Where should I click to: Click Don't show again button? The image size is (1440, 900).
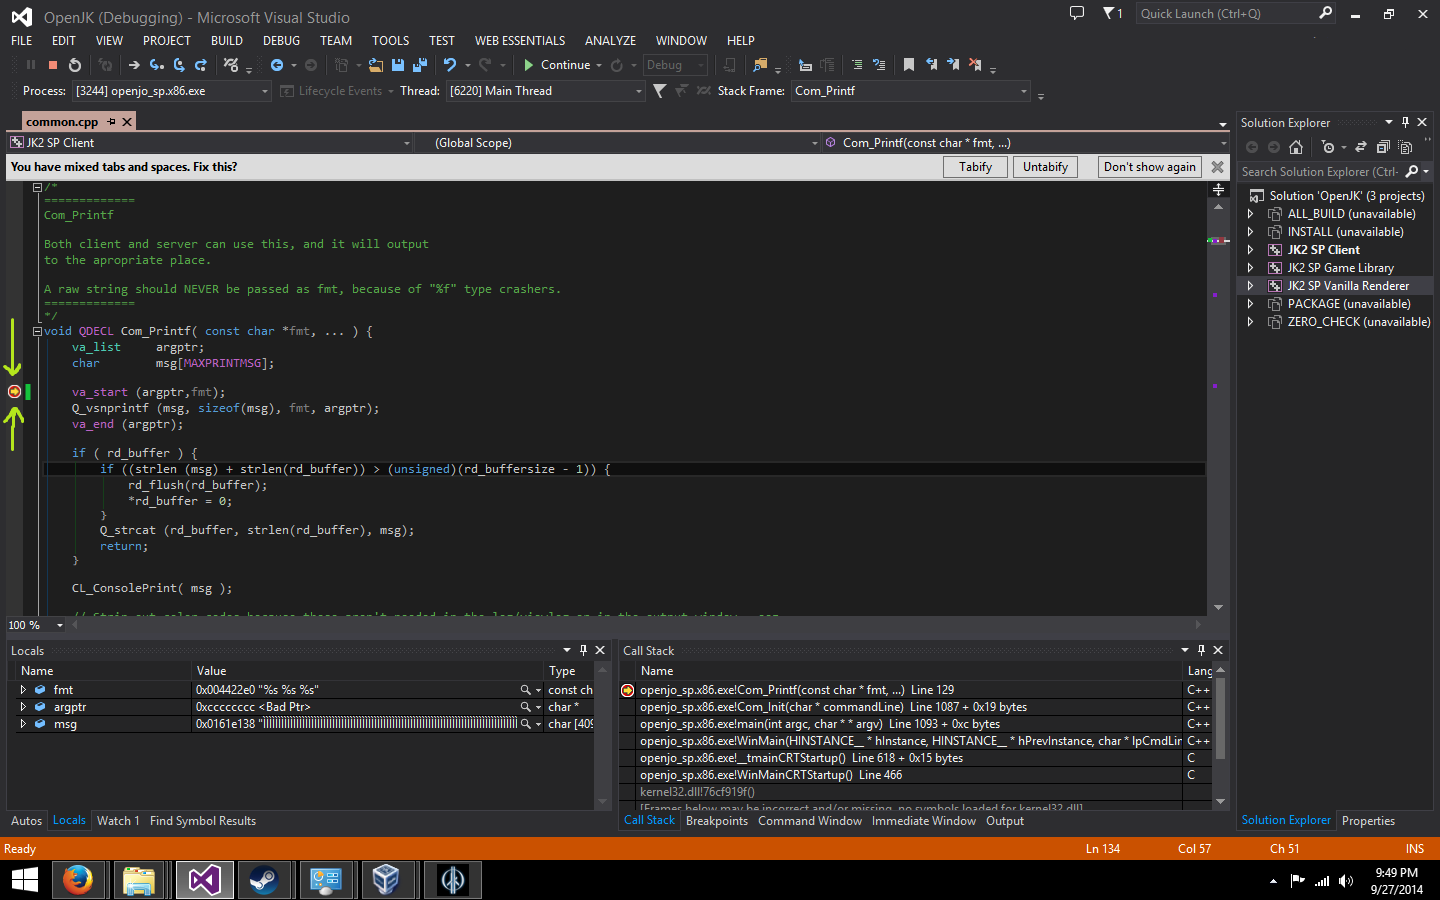pos(1149,167)
